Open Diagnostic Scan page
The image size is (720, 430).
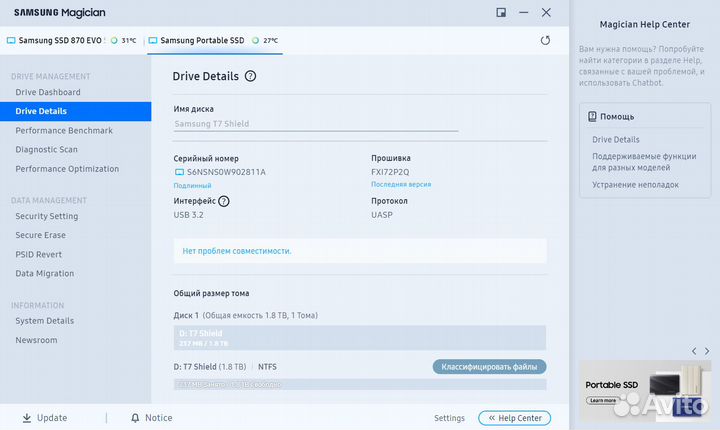click(46, 149)
